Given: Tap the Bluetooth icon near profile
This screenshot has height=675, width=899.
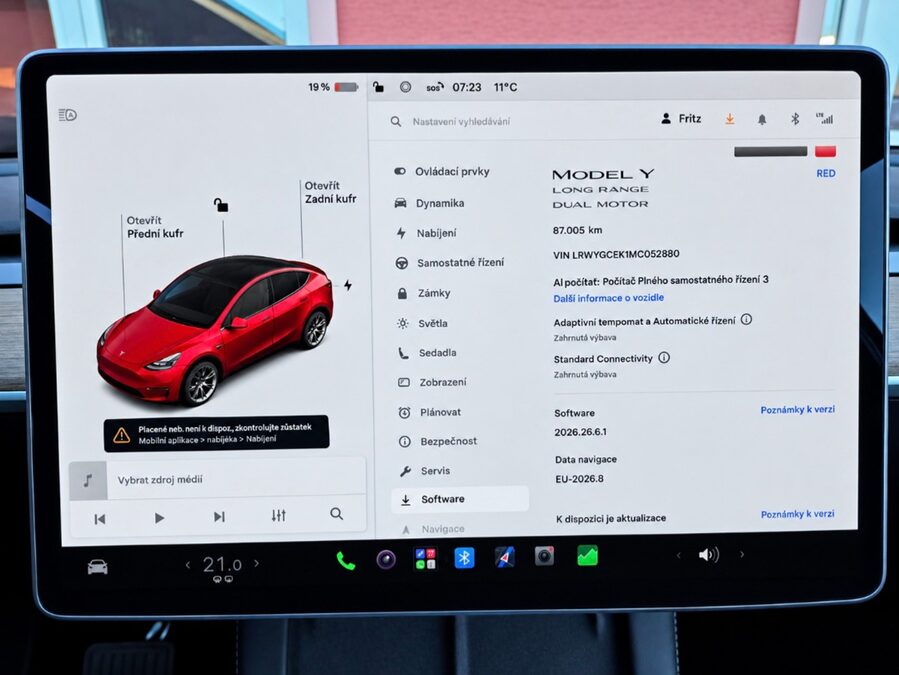Looking at the screenshot, I should coord(795,119).
